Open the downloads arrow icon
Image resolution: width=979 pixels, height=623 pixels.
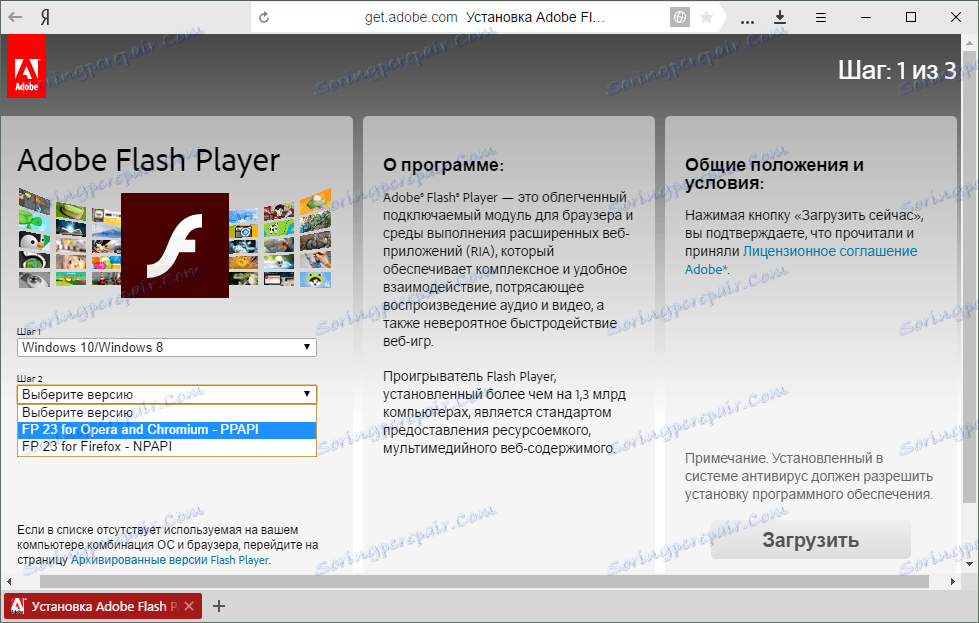click(x=780, y=17)
